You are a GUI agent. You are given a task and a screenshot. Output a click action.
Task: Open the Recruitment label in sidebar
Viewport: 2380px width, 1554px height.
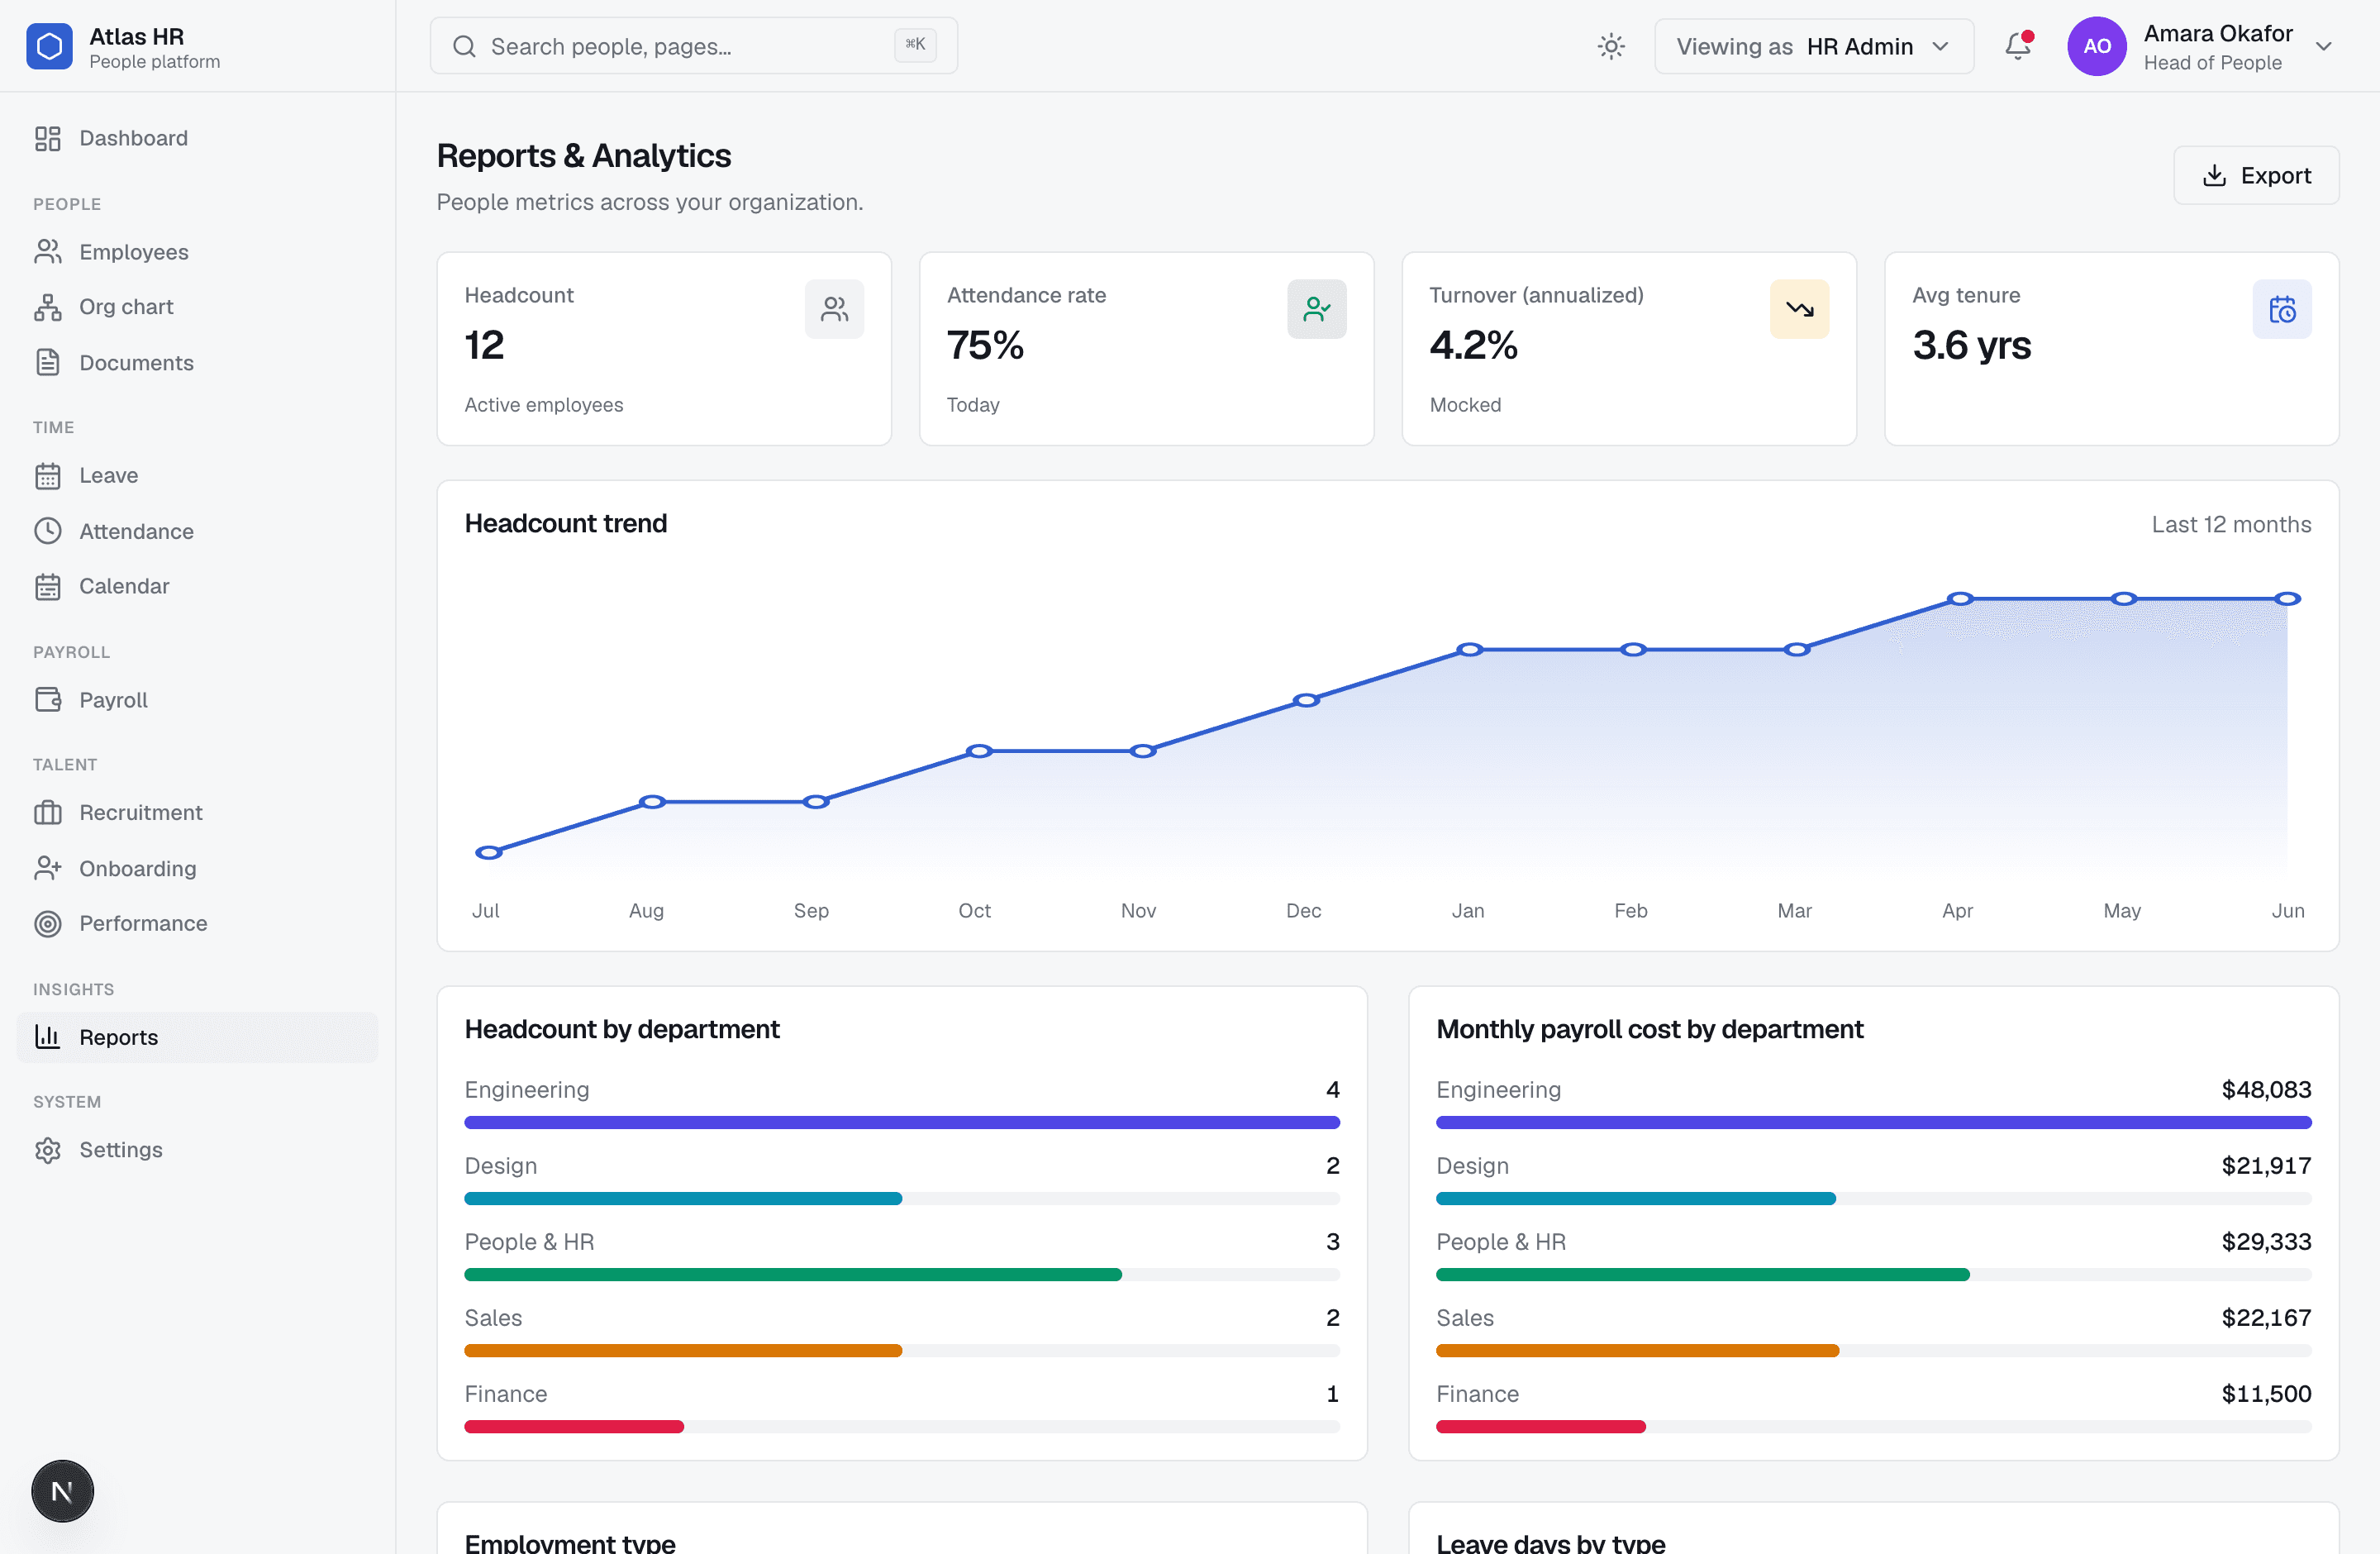[x=141, y=812]
